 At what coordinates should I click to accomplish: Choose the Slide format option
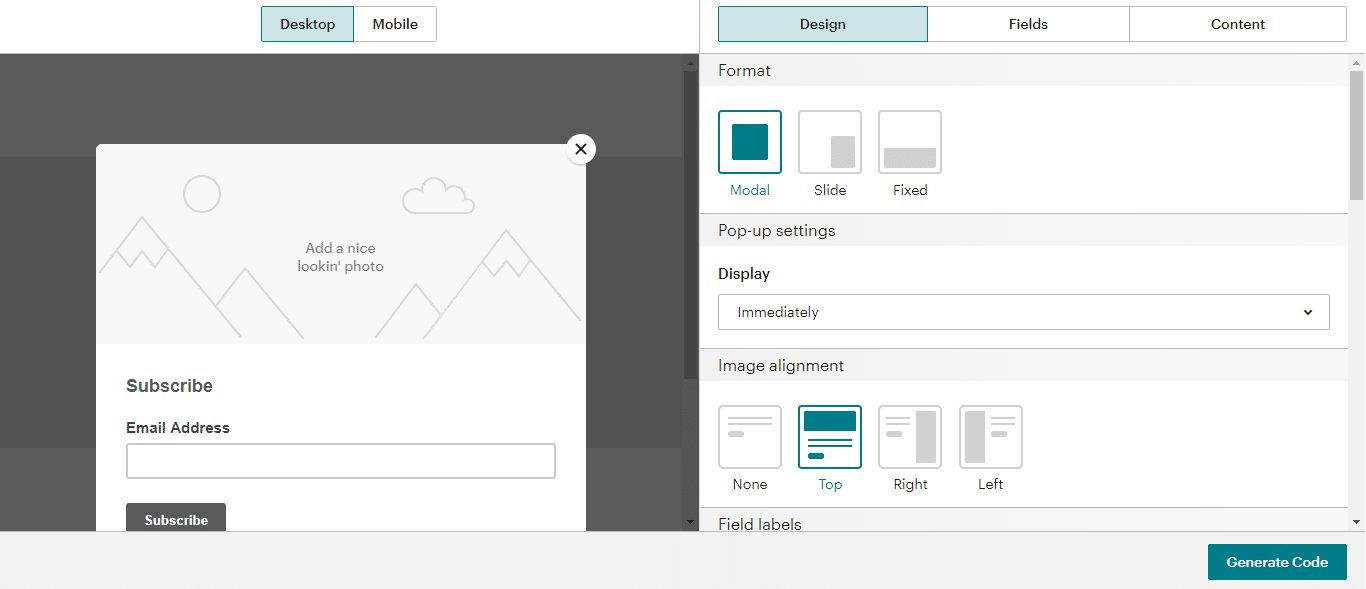coord(829,141)
